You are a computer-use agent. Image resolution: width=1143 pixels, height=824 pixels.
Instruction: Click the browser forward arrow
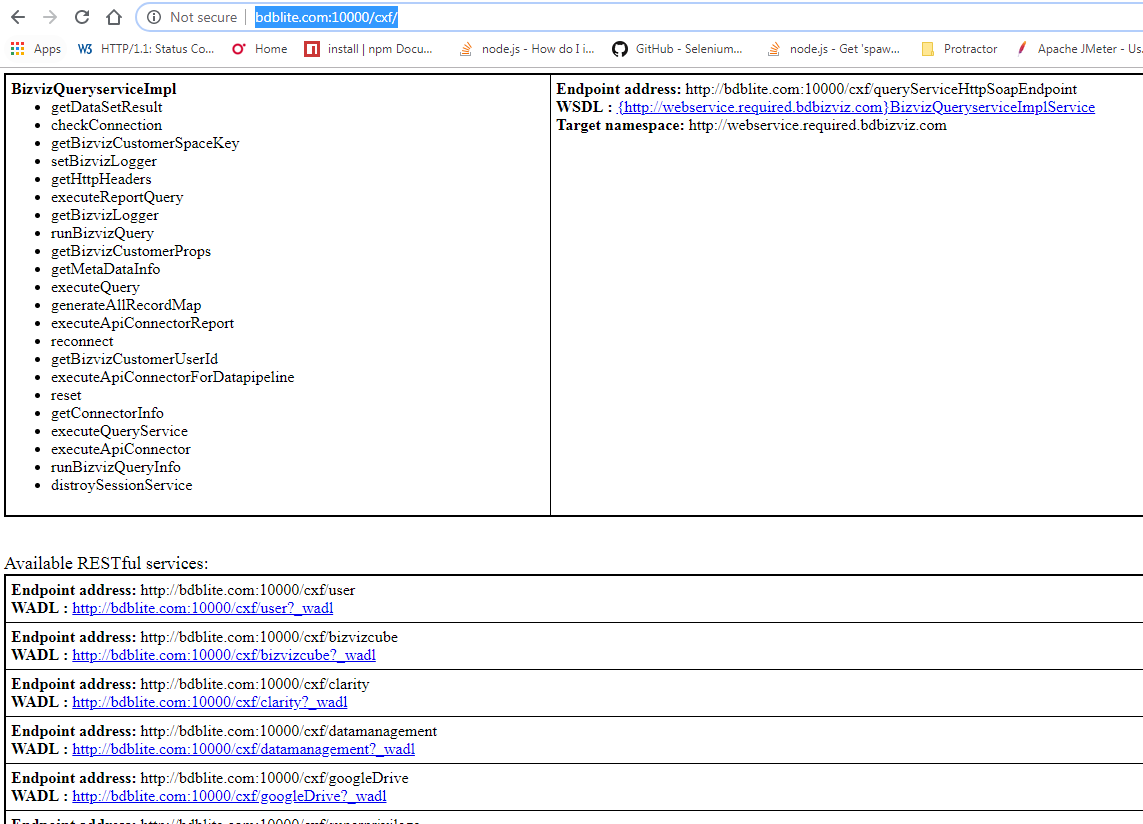click(50, 17)
